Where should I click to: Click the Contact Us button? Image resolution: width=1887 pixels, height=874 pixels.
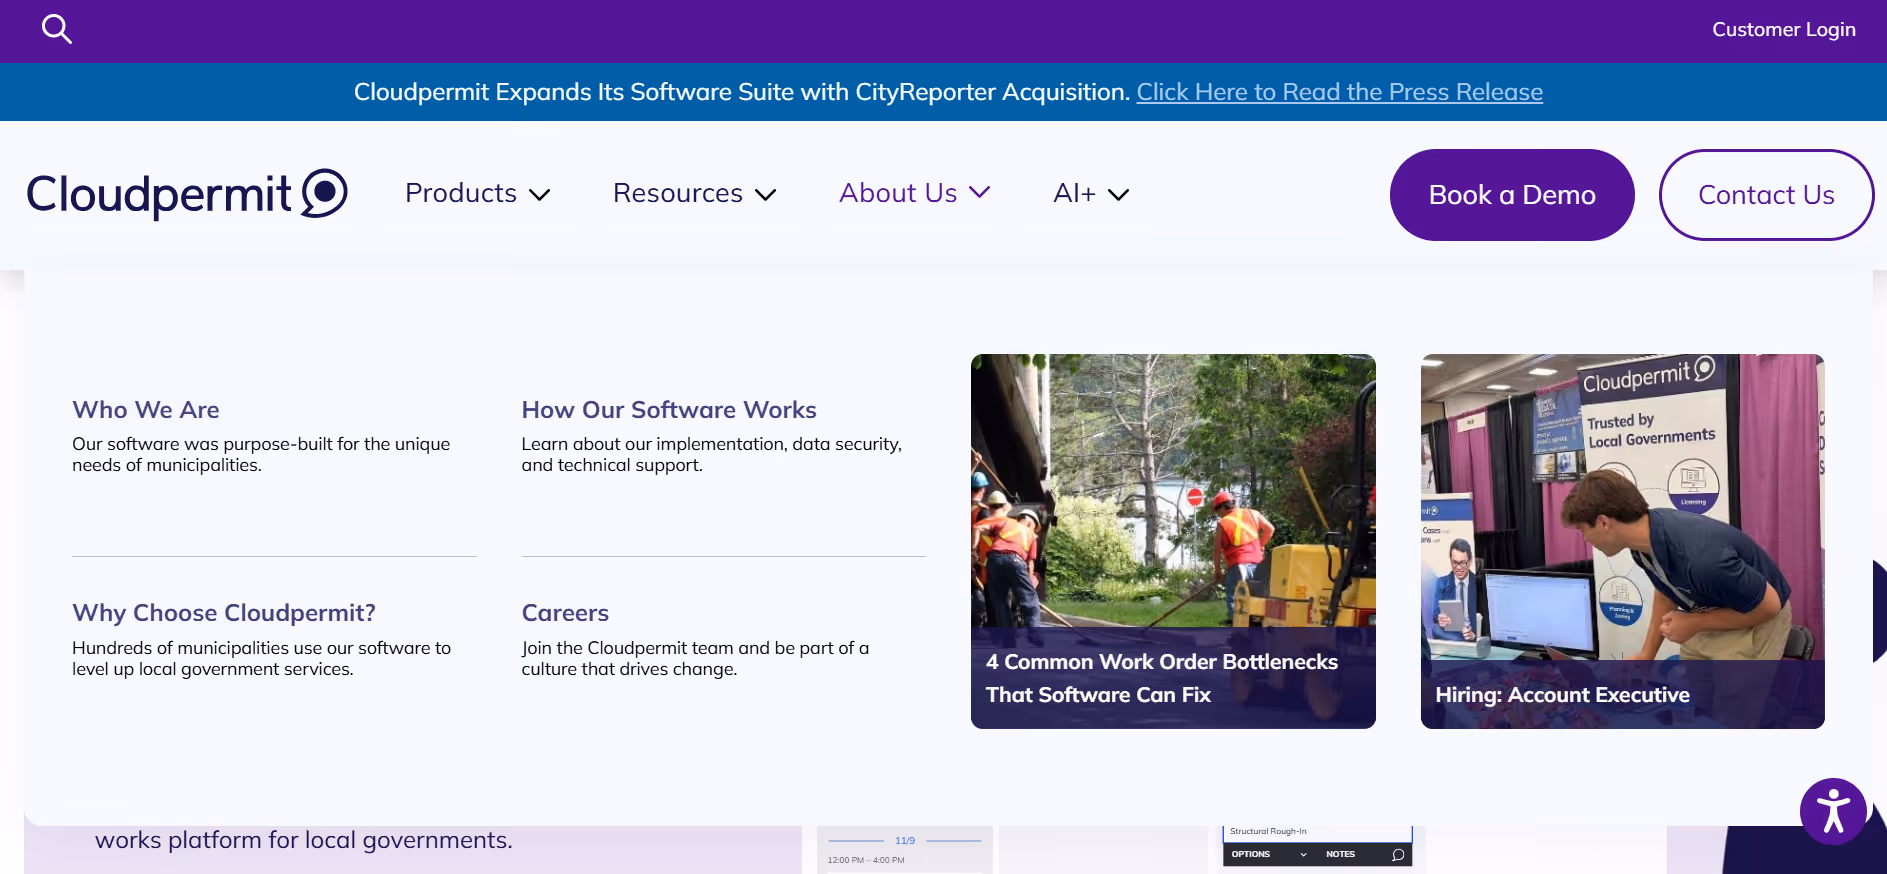tap(1766, 195)
